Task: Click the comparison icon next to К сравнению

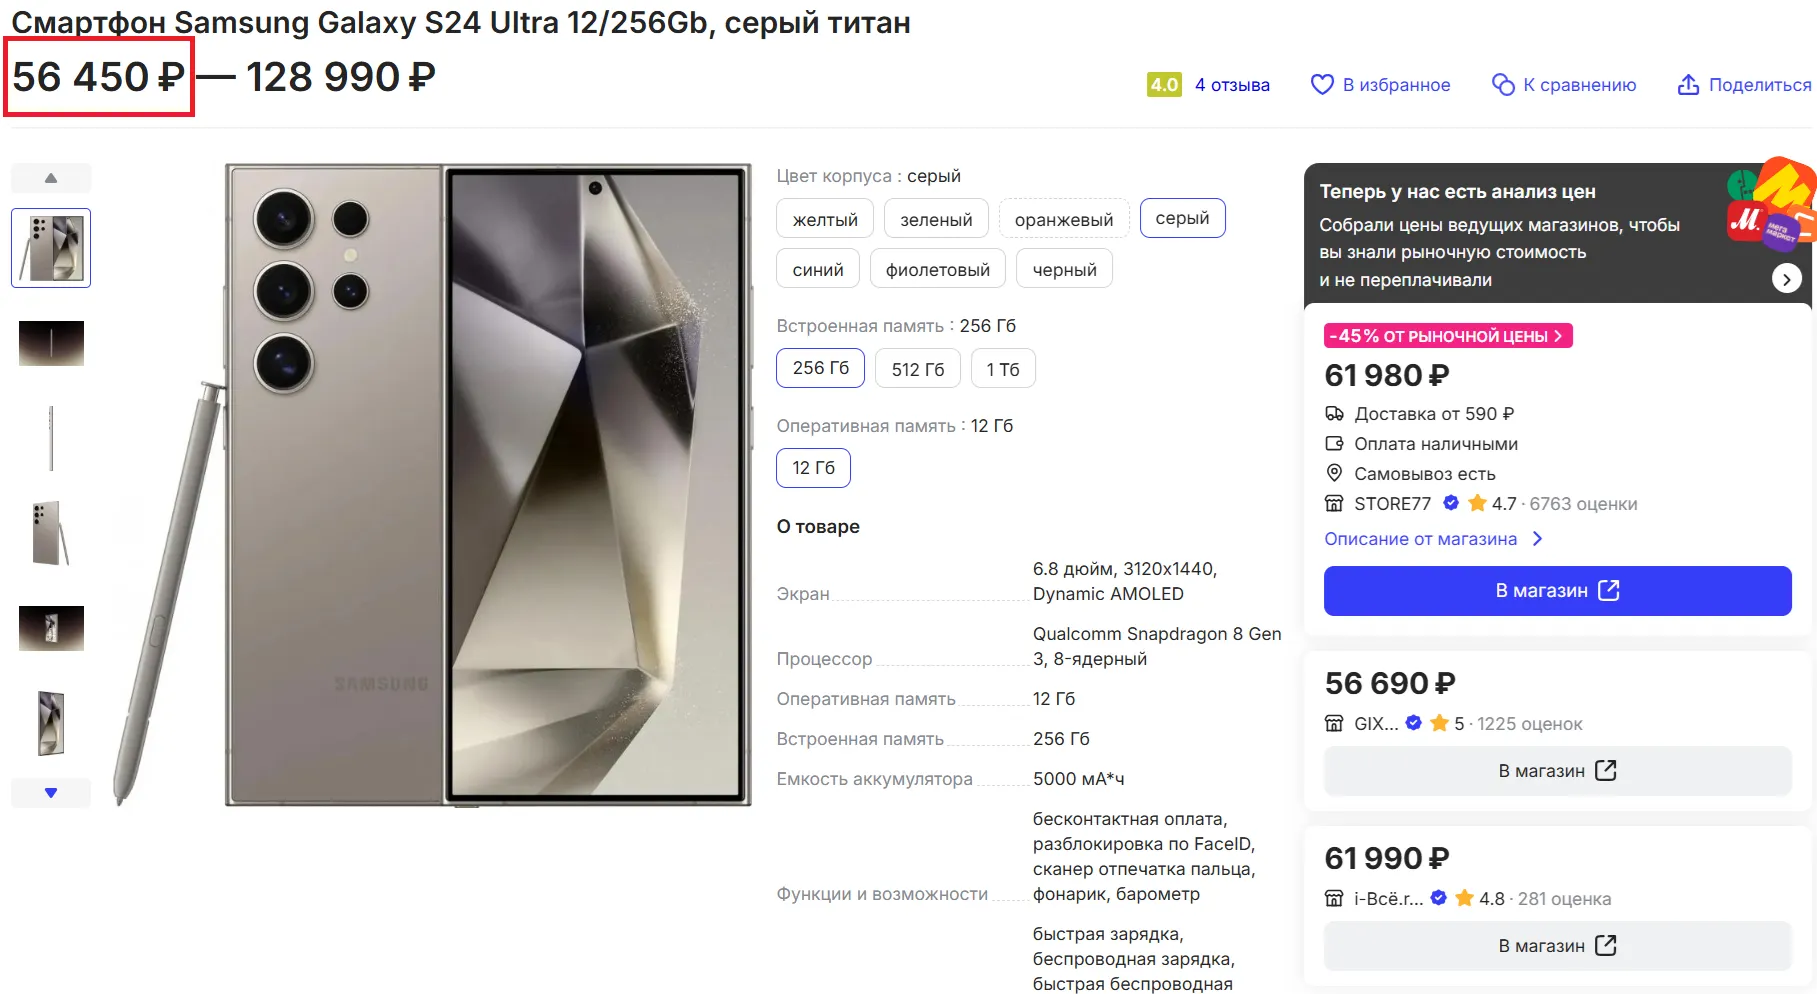Action: 1502,85
